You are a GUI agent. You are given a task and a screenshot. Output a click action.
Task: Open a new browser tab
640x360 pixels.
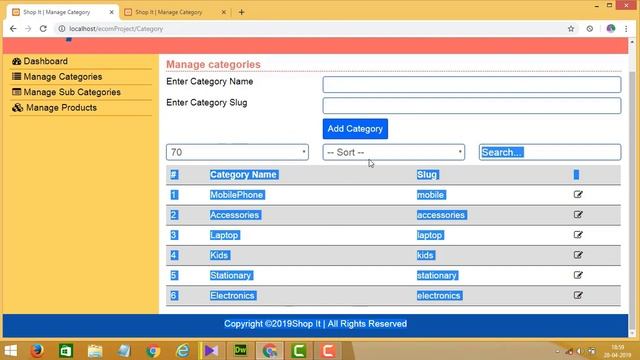(241, 12)
